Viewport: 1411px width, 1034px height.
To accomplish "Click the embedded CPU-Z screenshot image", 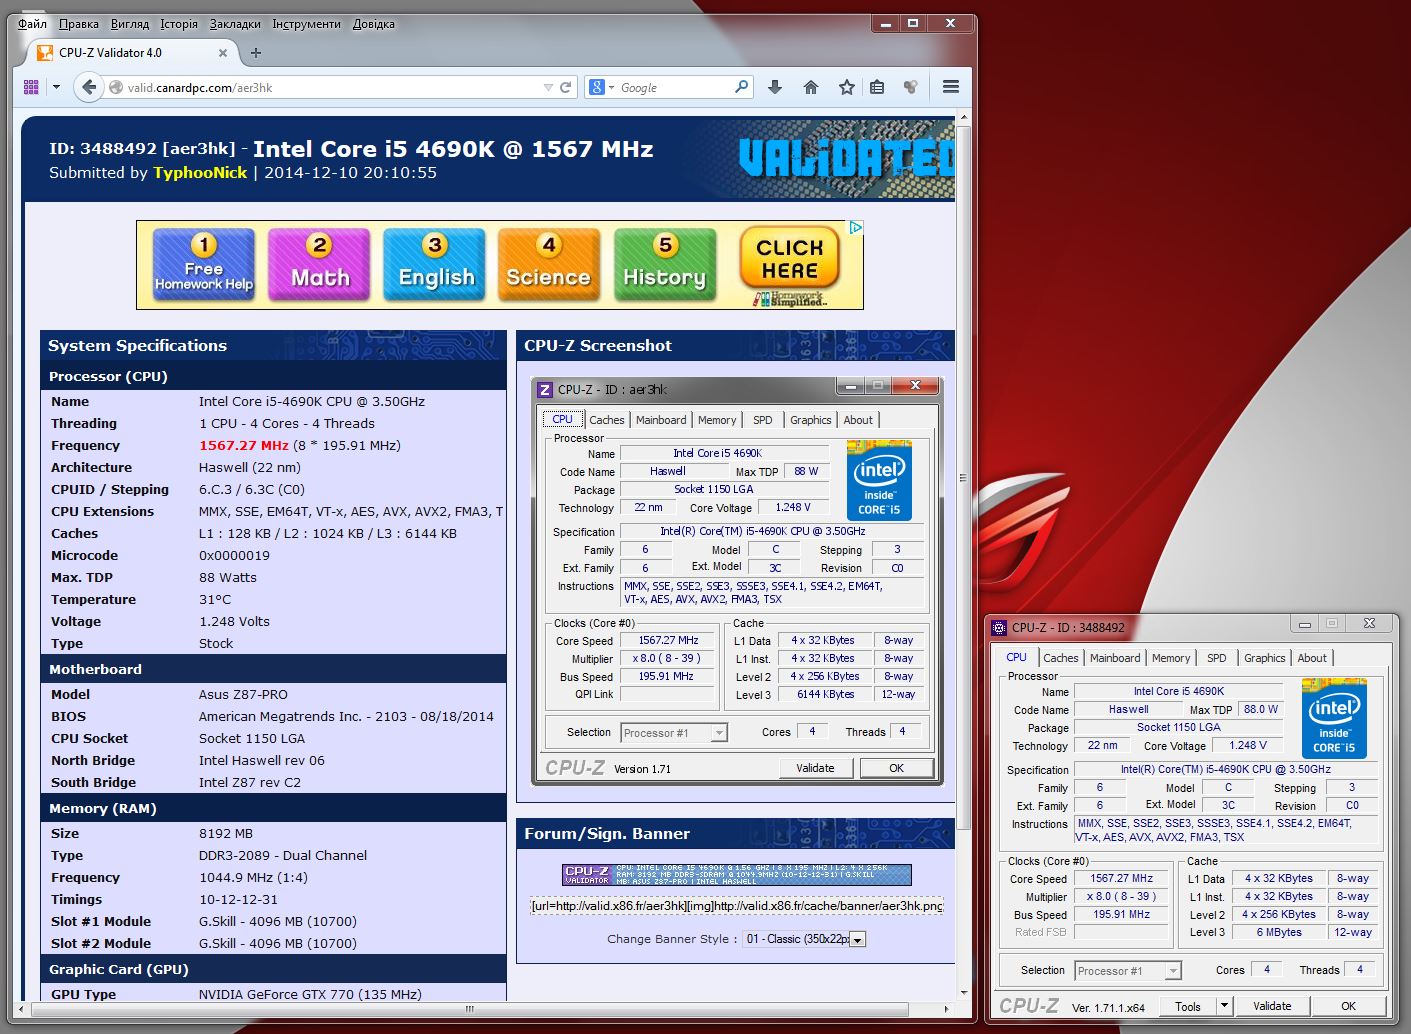I will tap(737, 580).
